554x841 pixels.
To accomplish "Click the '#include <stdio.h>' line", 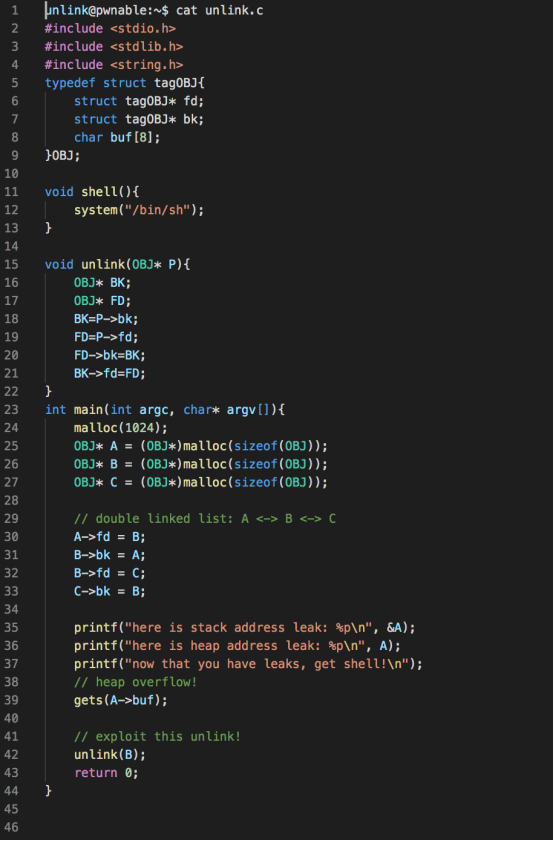I will 110,28.
